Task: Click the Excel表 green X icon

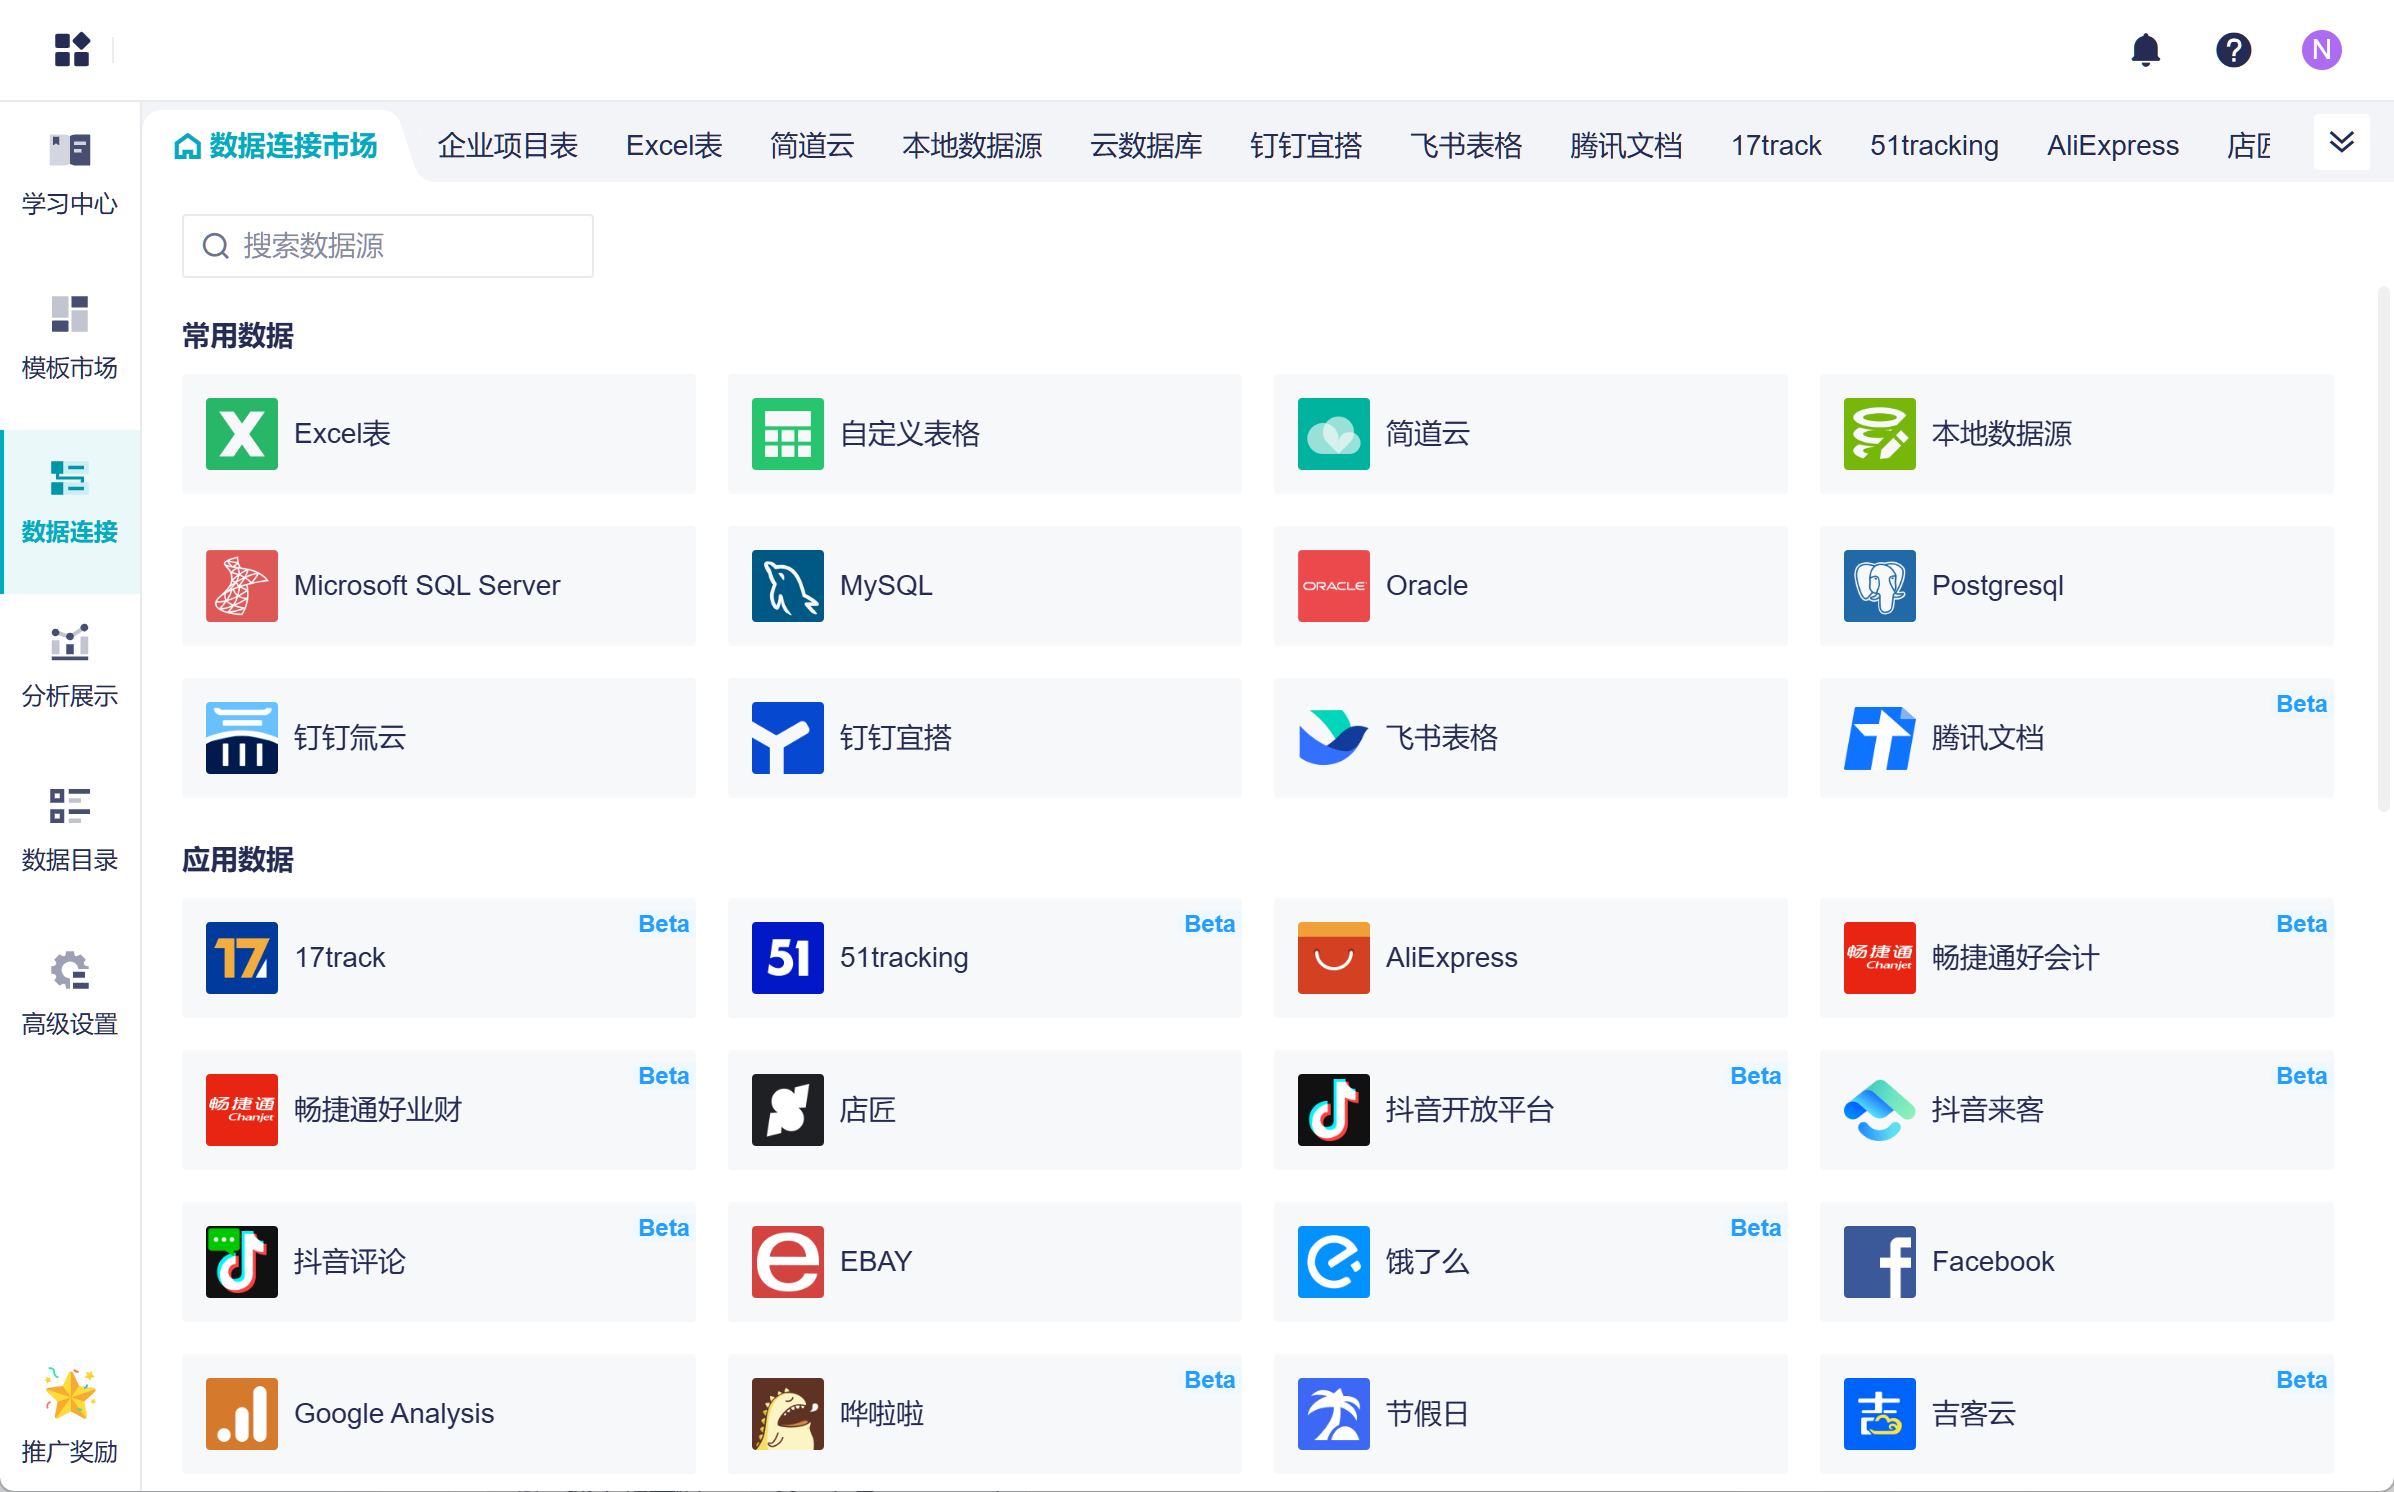Action: pyautogui.click(x=242, y=434)
